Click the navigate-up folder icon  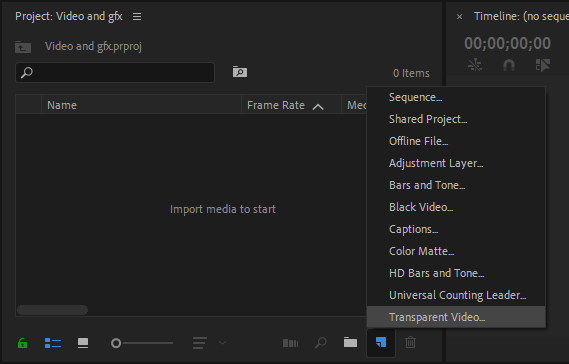tap(23, 47)
